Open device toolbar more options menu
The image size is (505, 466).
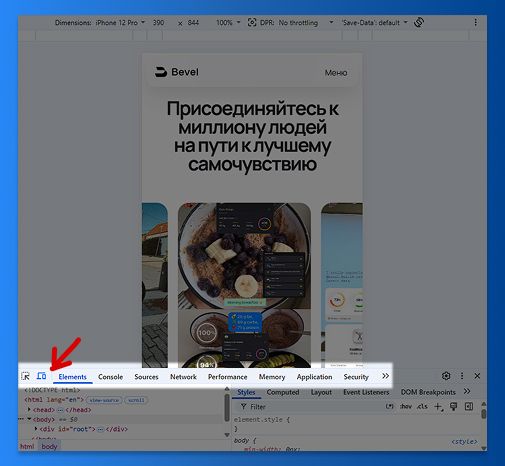pos(476,23)
